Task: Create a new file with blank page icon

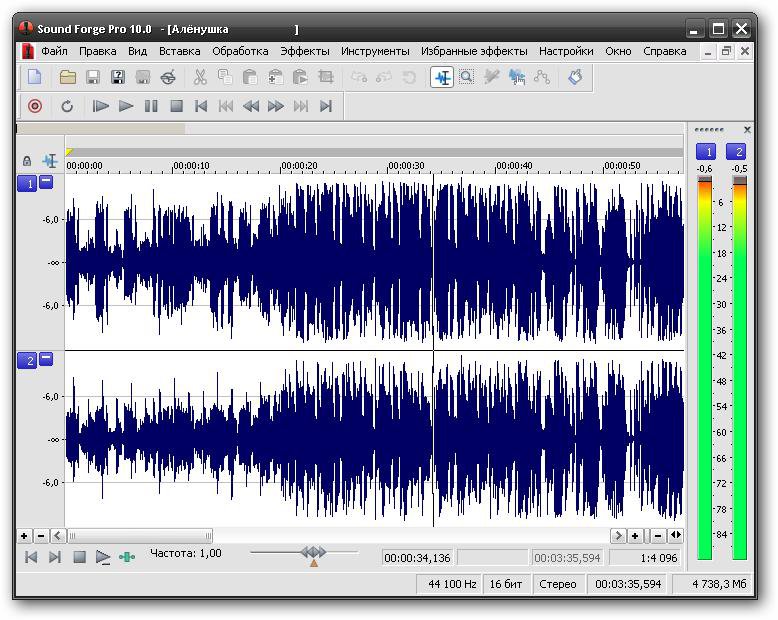Action: [35, 77]
